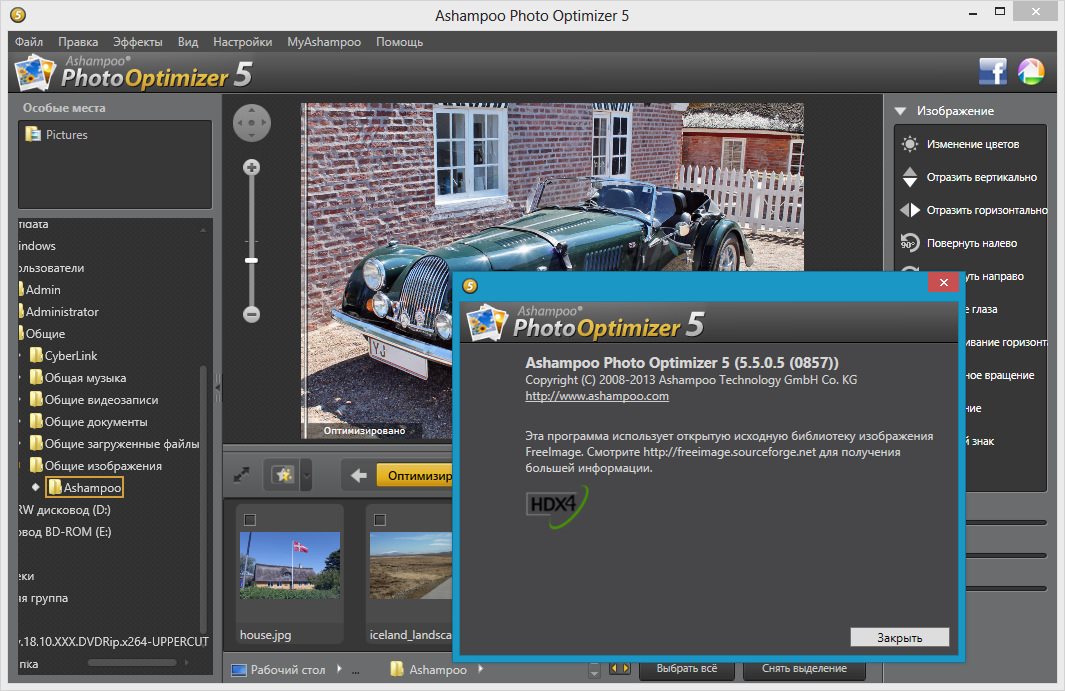Click the Picasa web albums icon
The width and height of the screenshot is (1065, 691).
(1030, 72)
